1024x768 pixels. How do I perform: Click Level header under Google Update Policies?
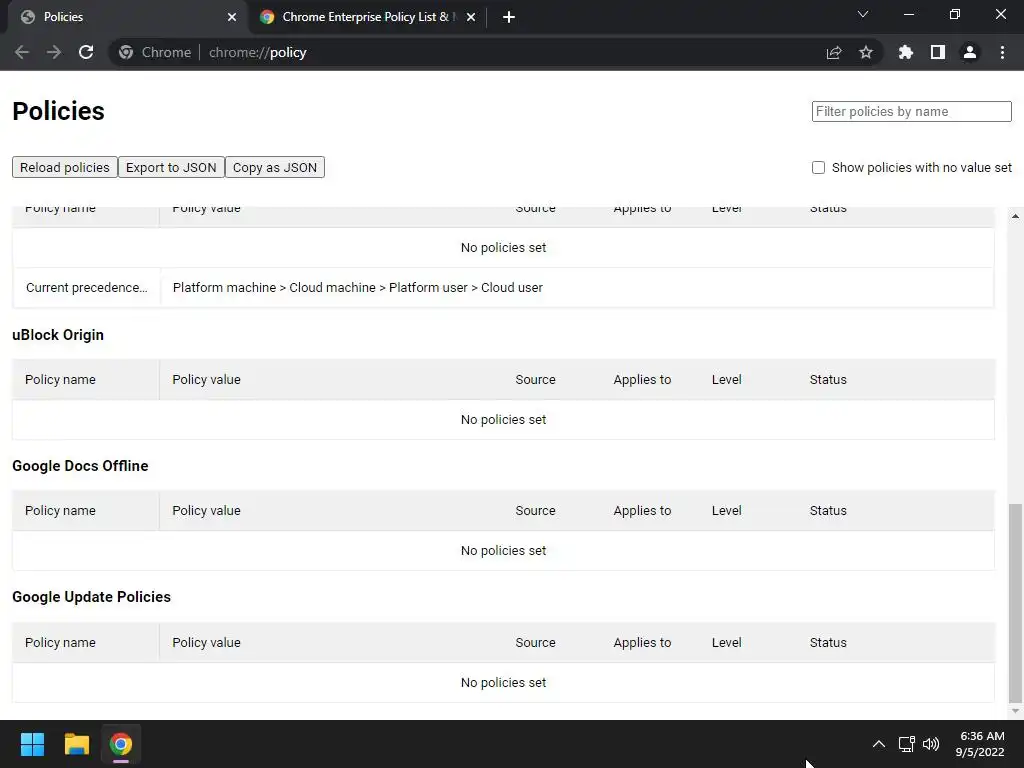click(727, 643)
